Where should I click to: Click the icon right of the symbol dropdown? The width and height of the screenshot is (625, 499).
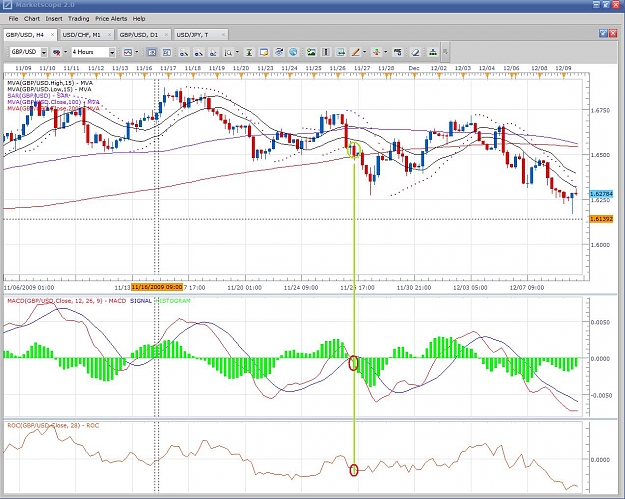(x=57, y=52)
